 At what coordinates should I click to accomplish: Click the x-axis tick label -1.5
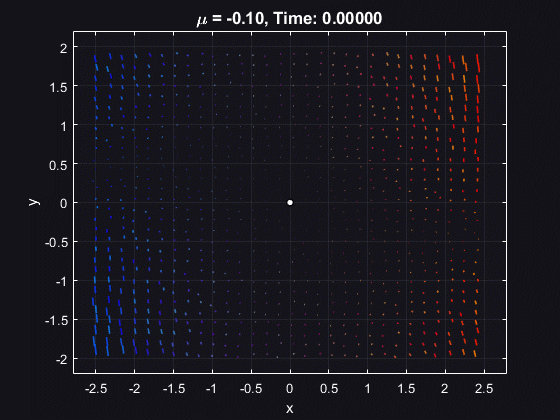click(174, 389)
